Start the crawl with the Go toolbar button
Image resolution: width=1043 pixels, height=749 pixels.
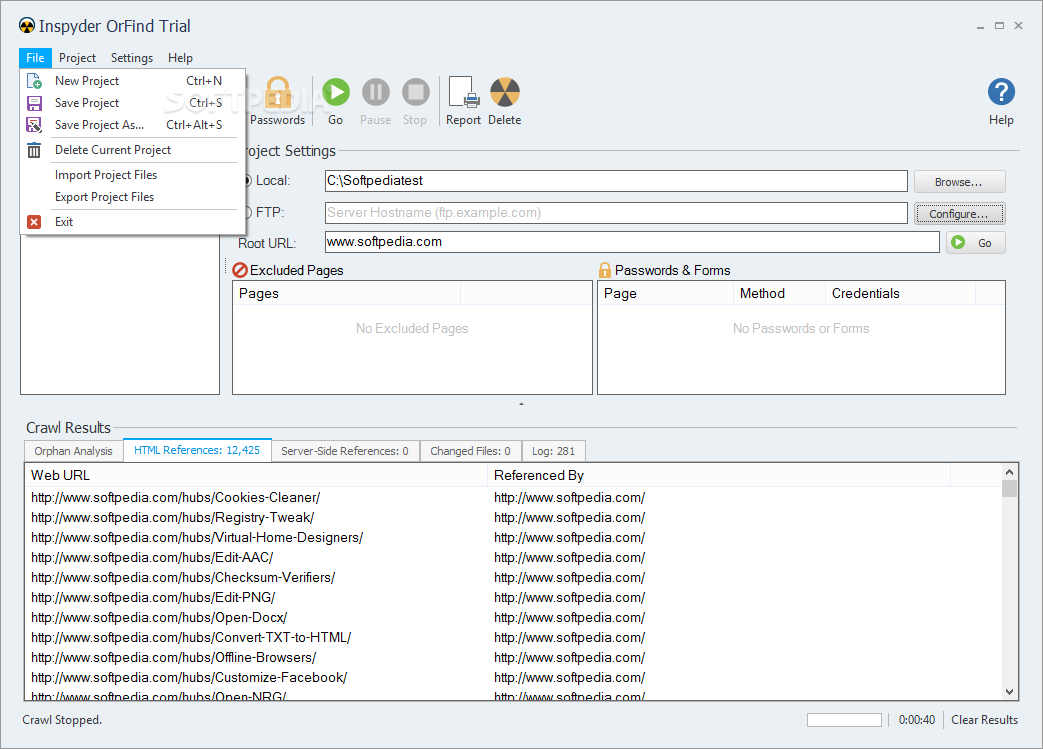click(x=336, y=92)
